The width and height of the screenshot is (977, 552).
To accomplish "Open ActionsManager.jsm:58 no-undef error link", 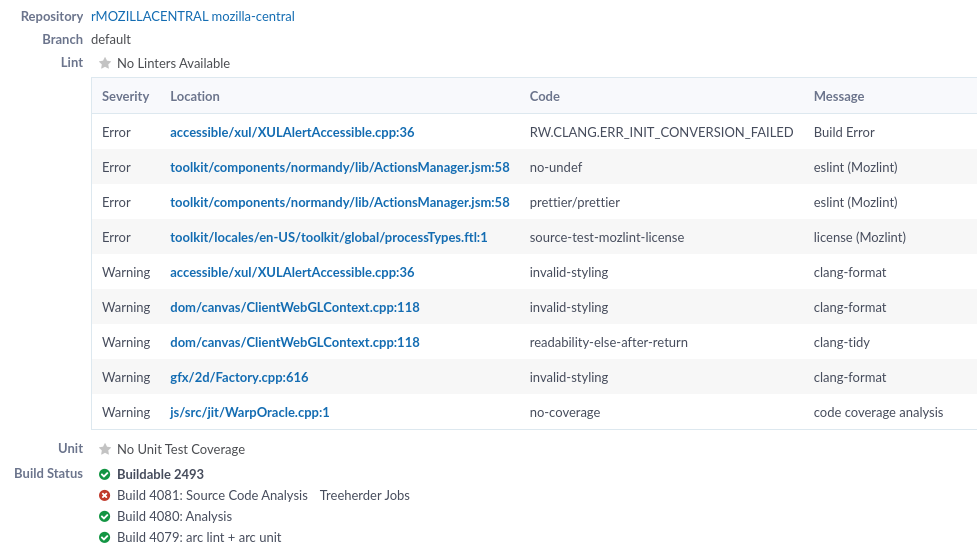I will pos(339,167).
